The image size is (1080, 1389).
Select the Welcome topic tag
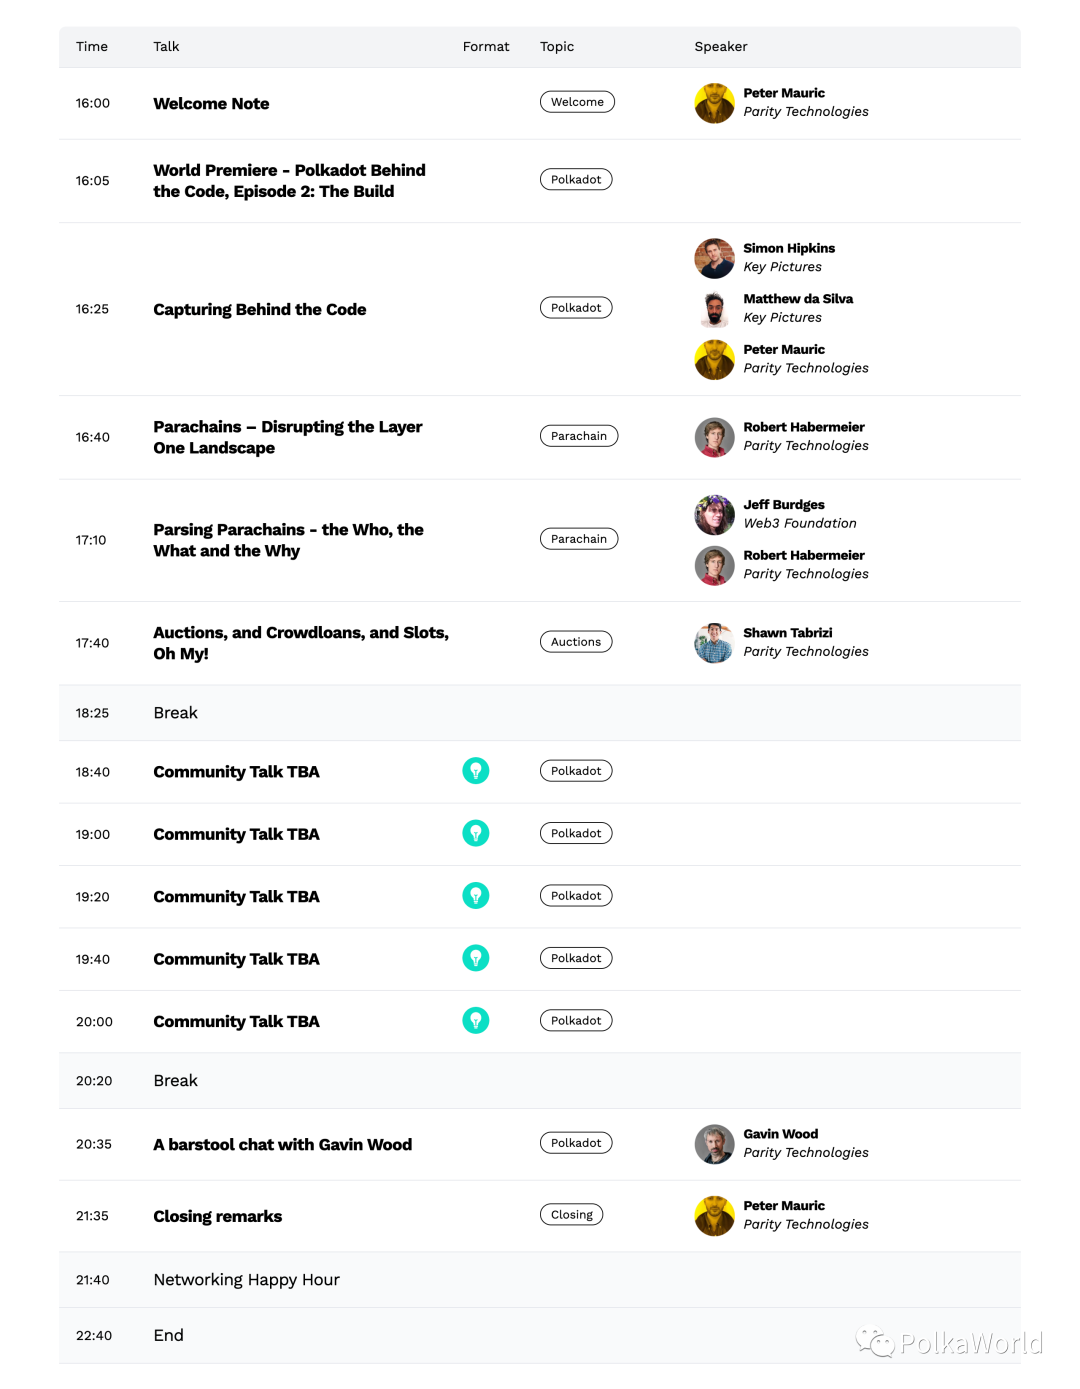[x=577, y=102]
